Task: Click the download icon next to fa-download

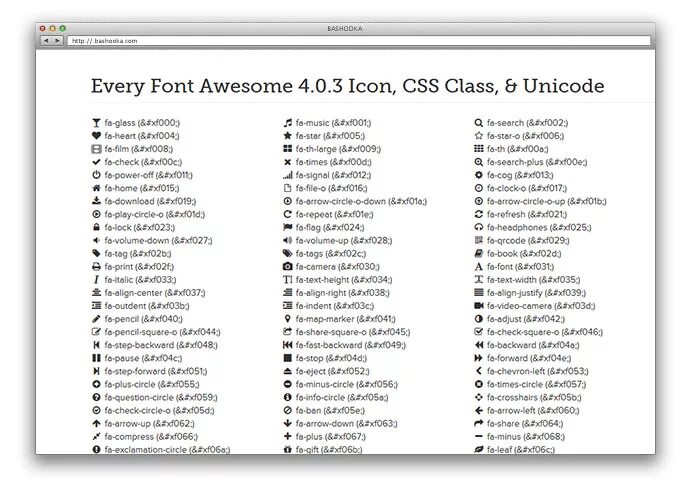Action: tap(96, 201)
